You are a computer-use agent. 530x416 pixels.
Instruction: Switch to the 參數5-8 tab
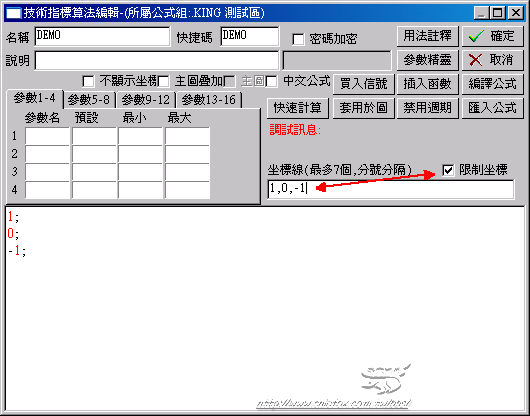click(x=89, y=100)
